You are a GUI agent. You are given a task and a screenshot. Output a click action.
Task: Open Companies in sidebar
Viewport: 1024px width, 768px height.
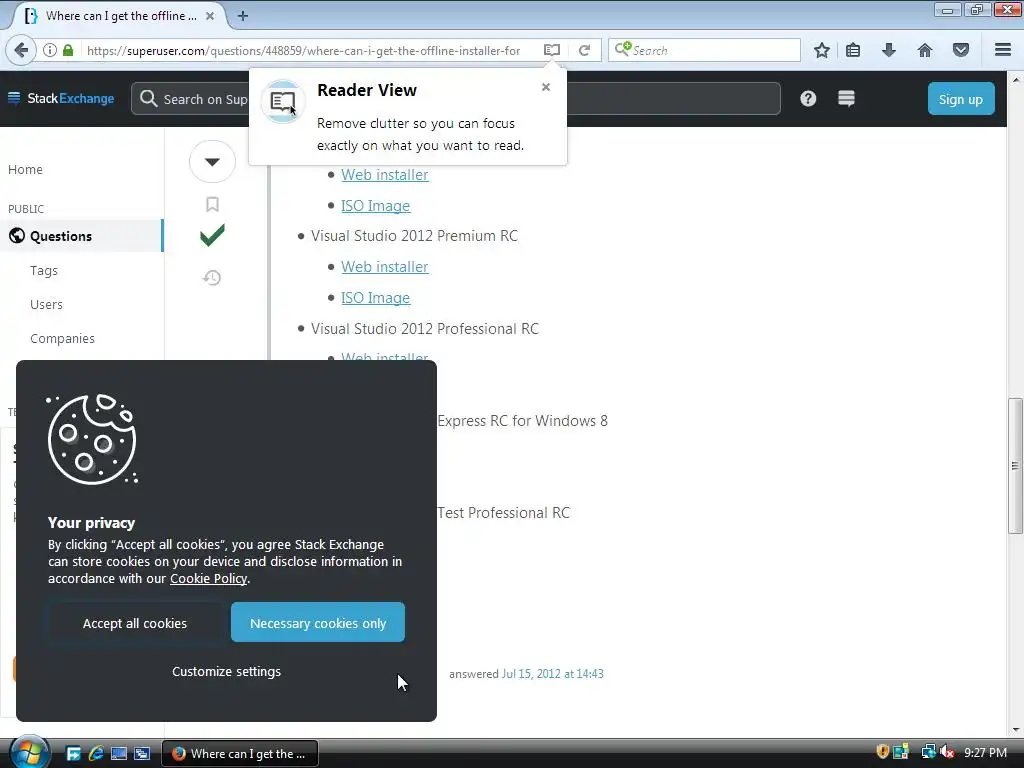pos(62,338)
